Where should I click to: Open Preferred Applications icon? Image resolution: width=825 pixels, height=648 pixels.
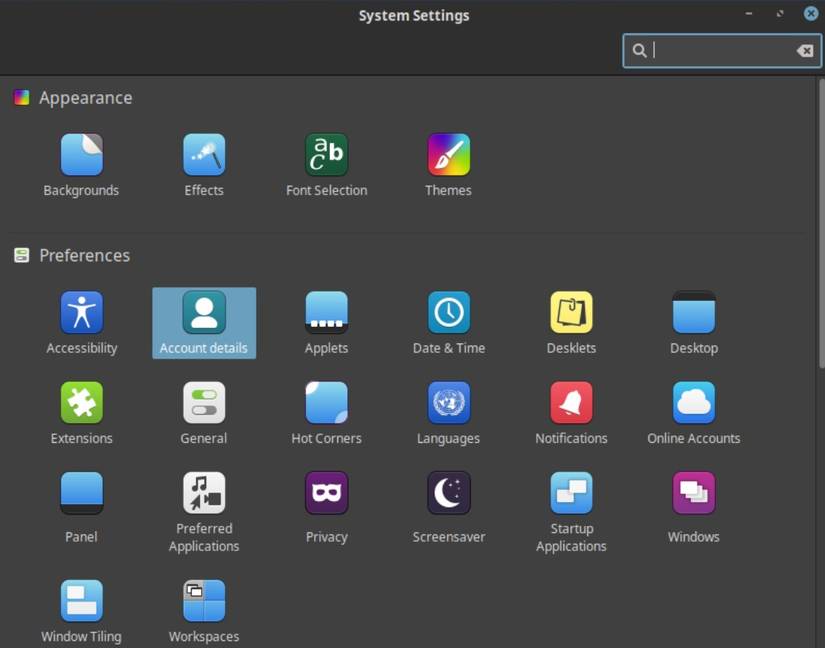click(204, 493)
